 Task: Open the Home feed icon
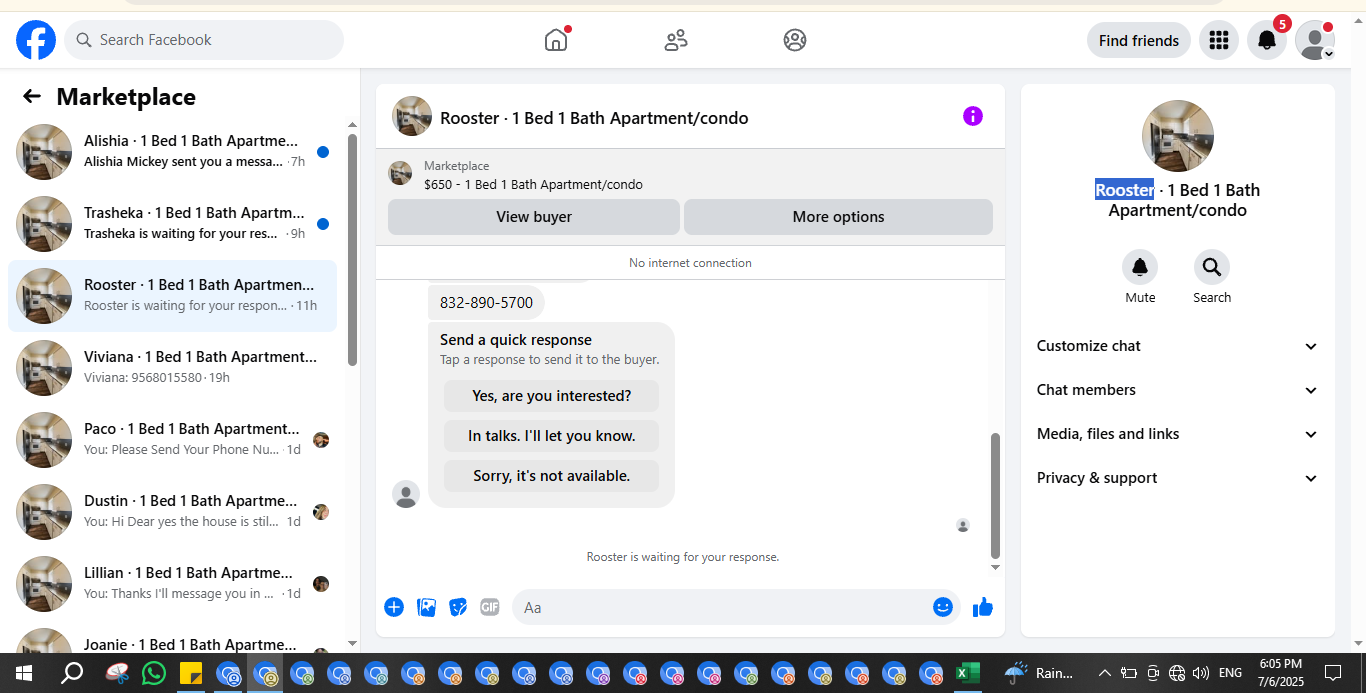[556, 40]
